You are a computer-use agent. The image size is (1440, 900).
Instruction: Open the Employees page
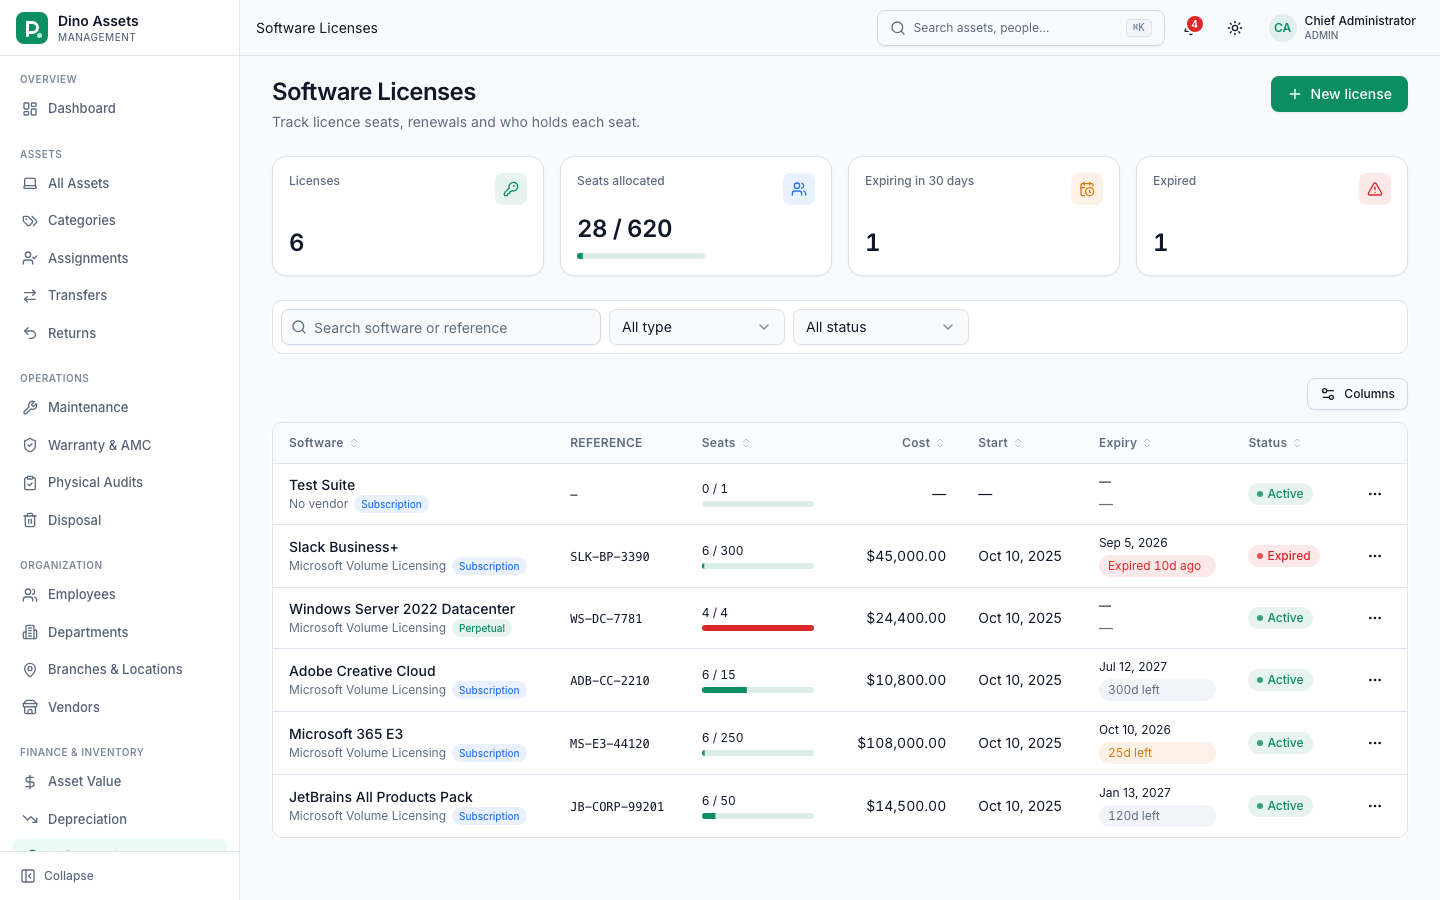tap(120, 594)
